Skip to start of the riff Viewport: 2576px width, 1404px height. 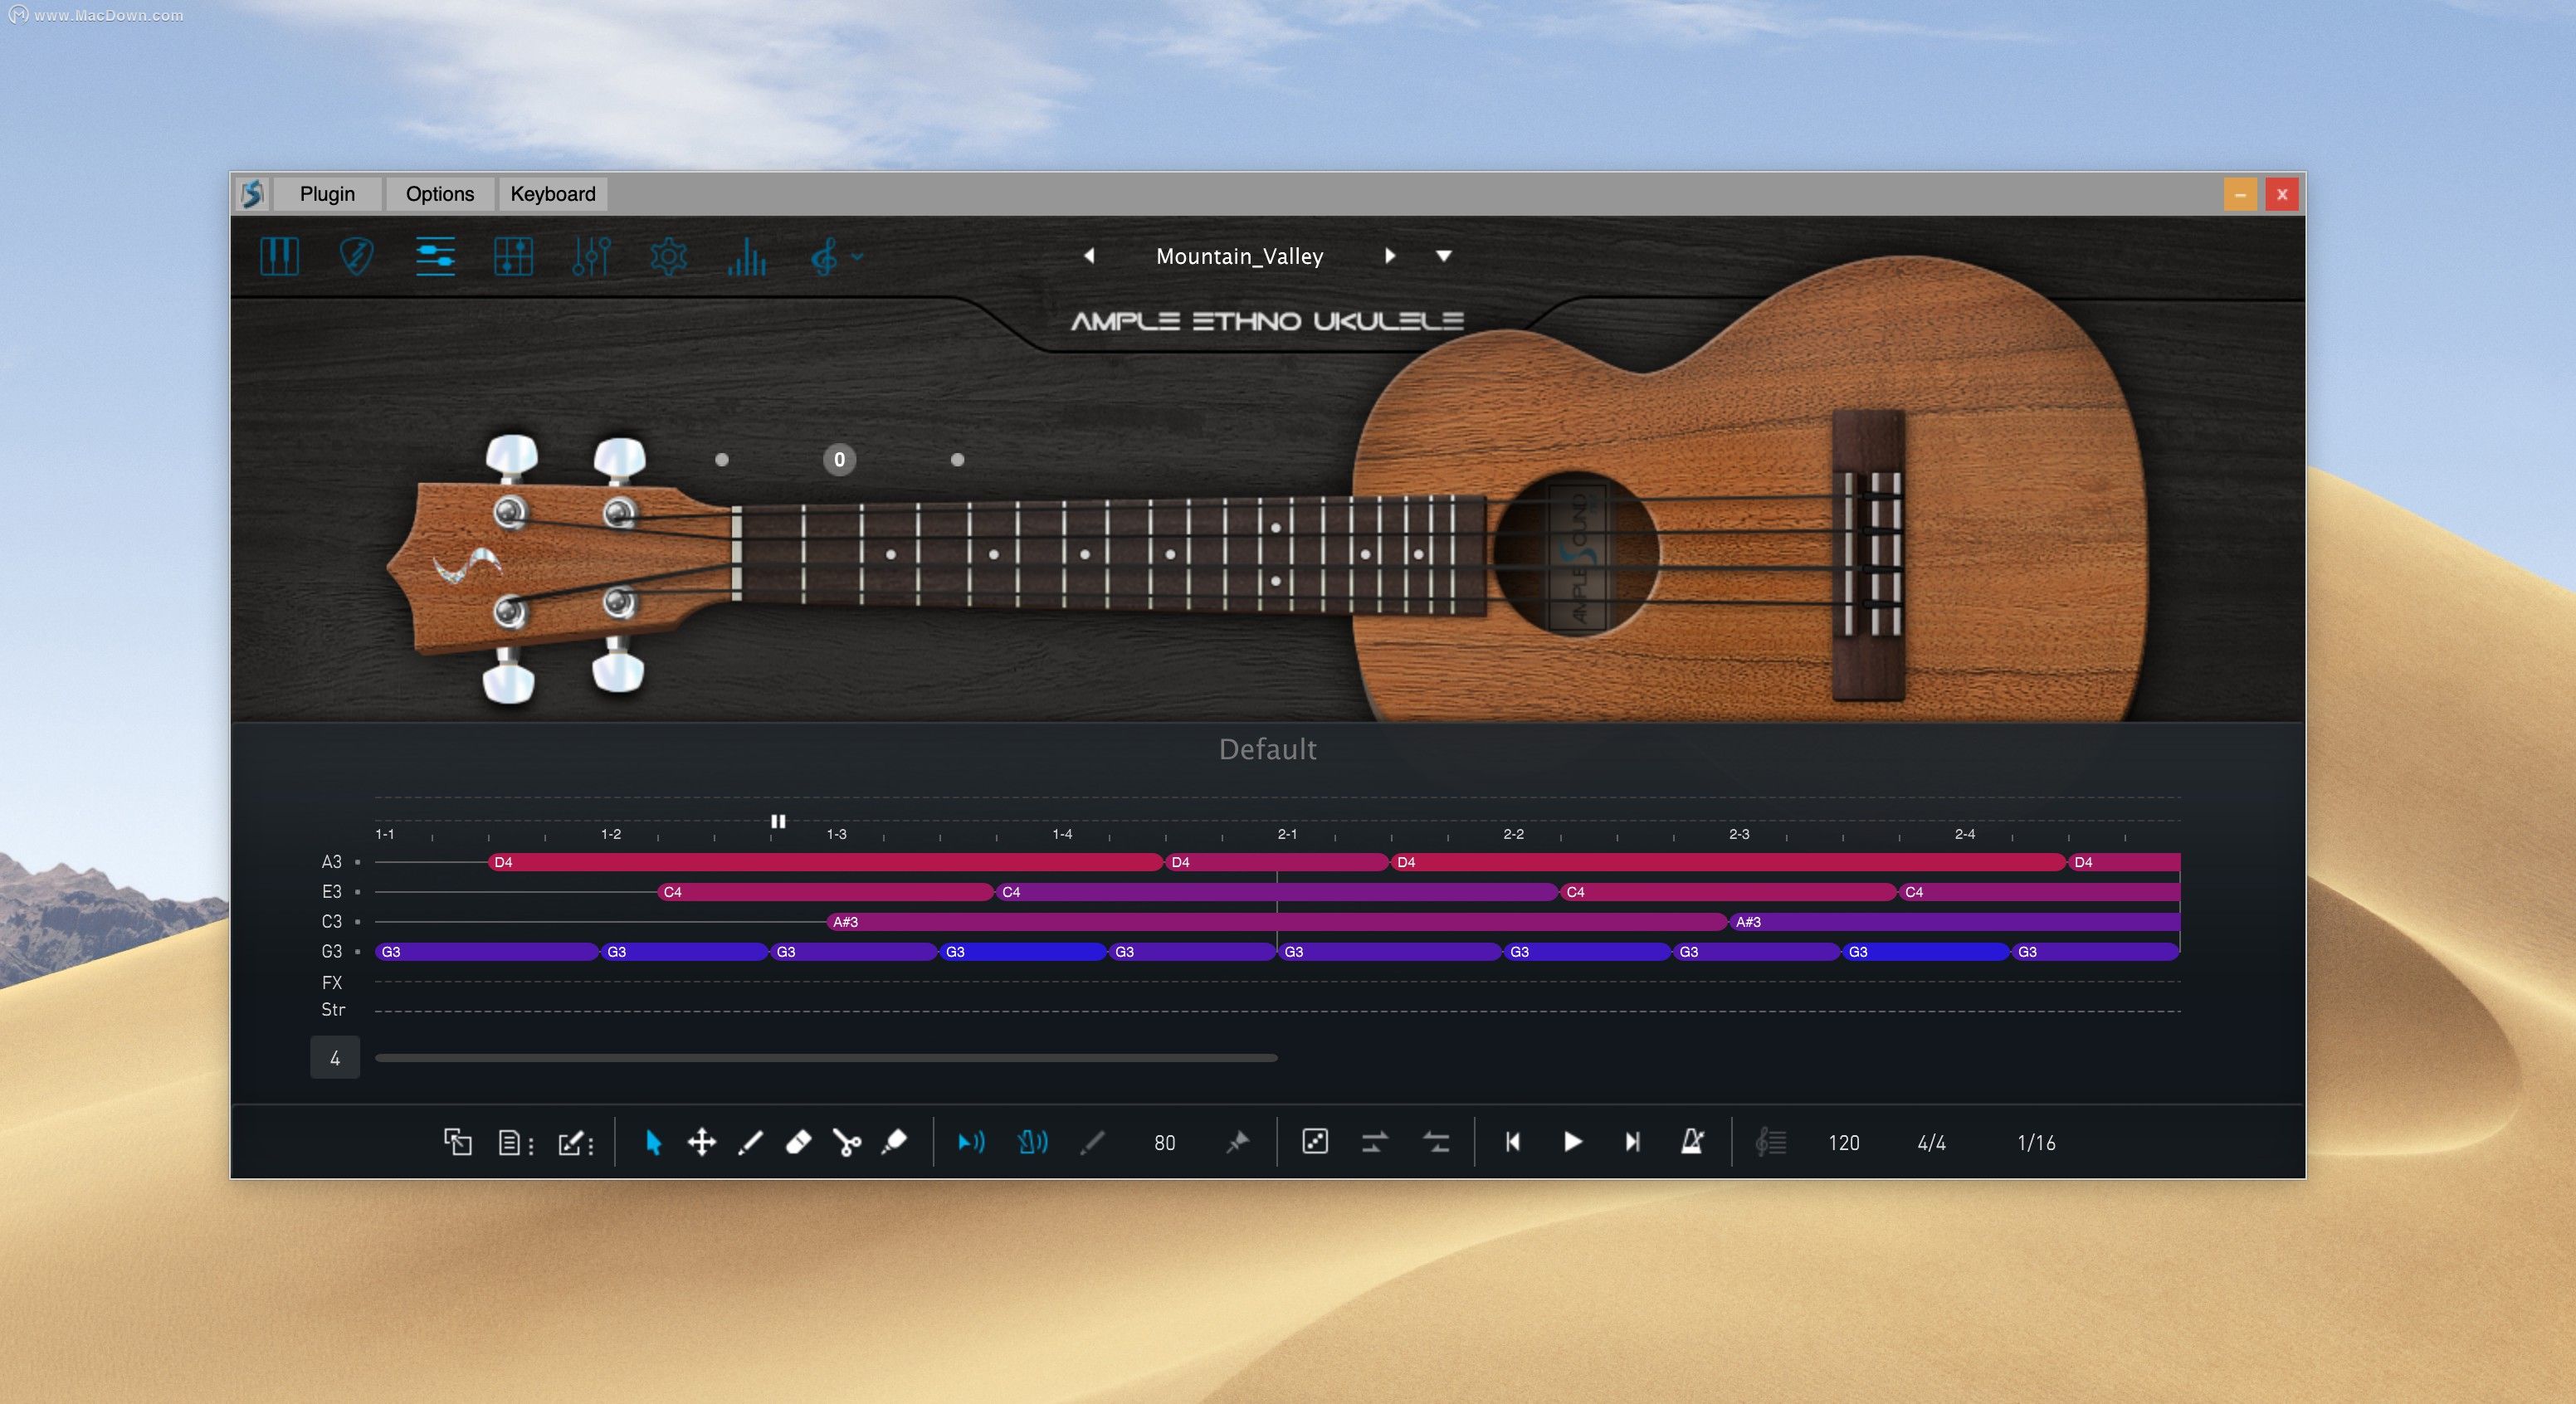1512,1142
